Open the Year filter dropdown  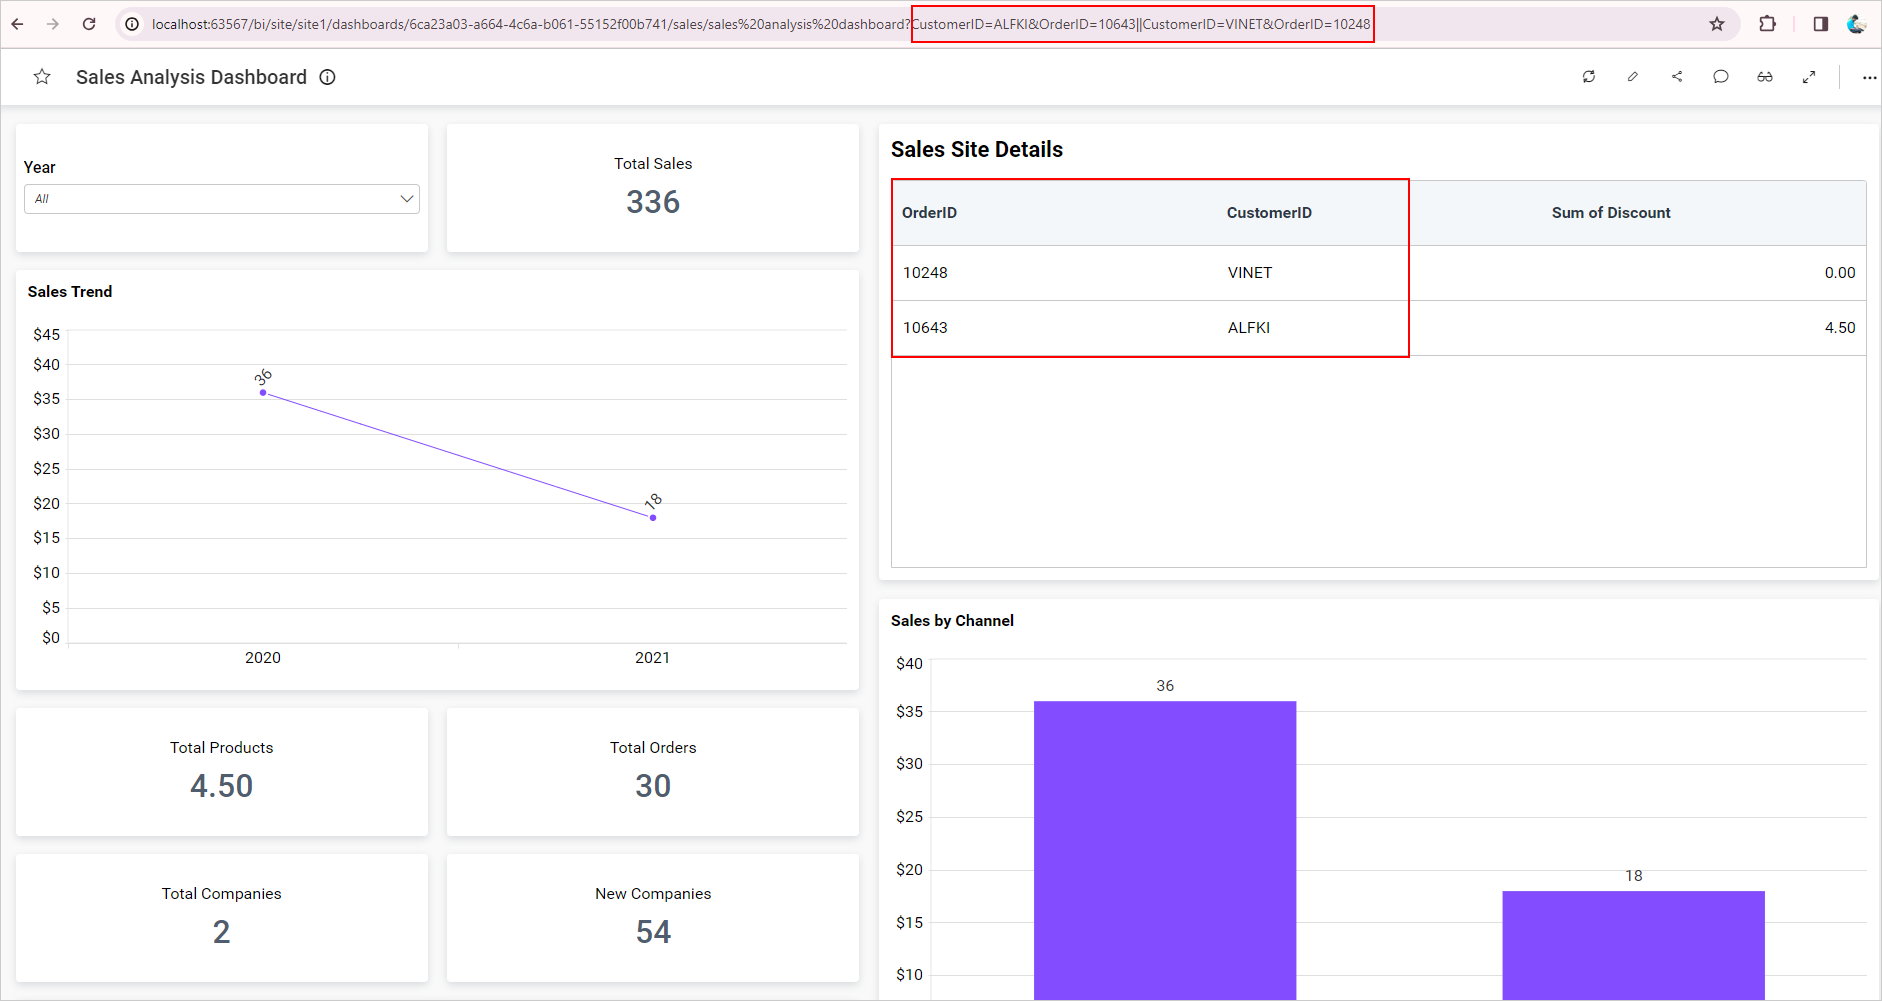tap(221, 199)
